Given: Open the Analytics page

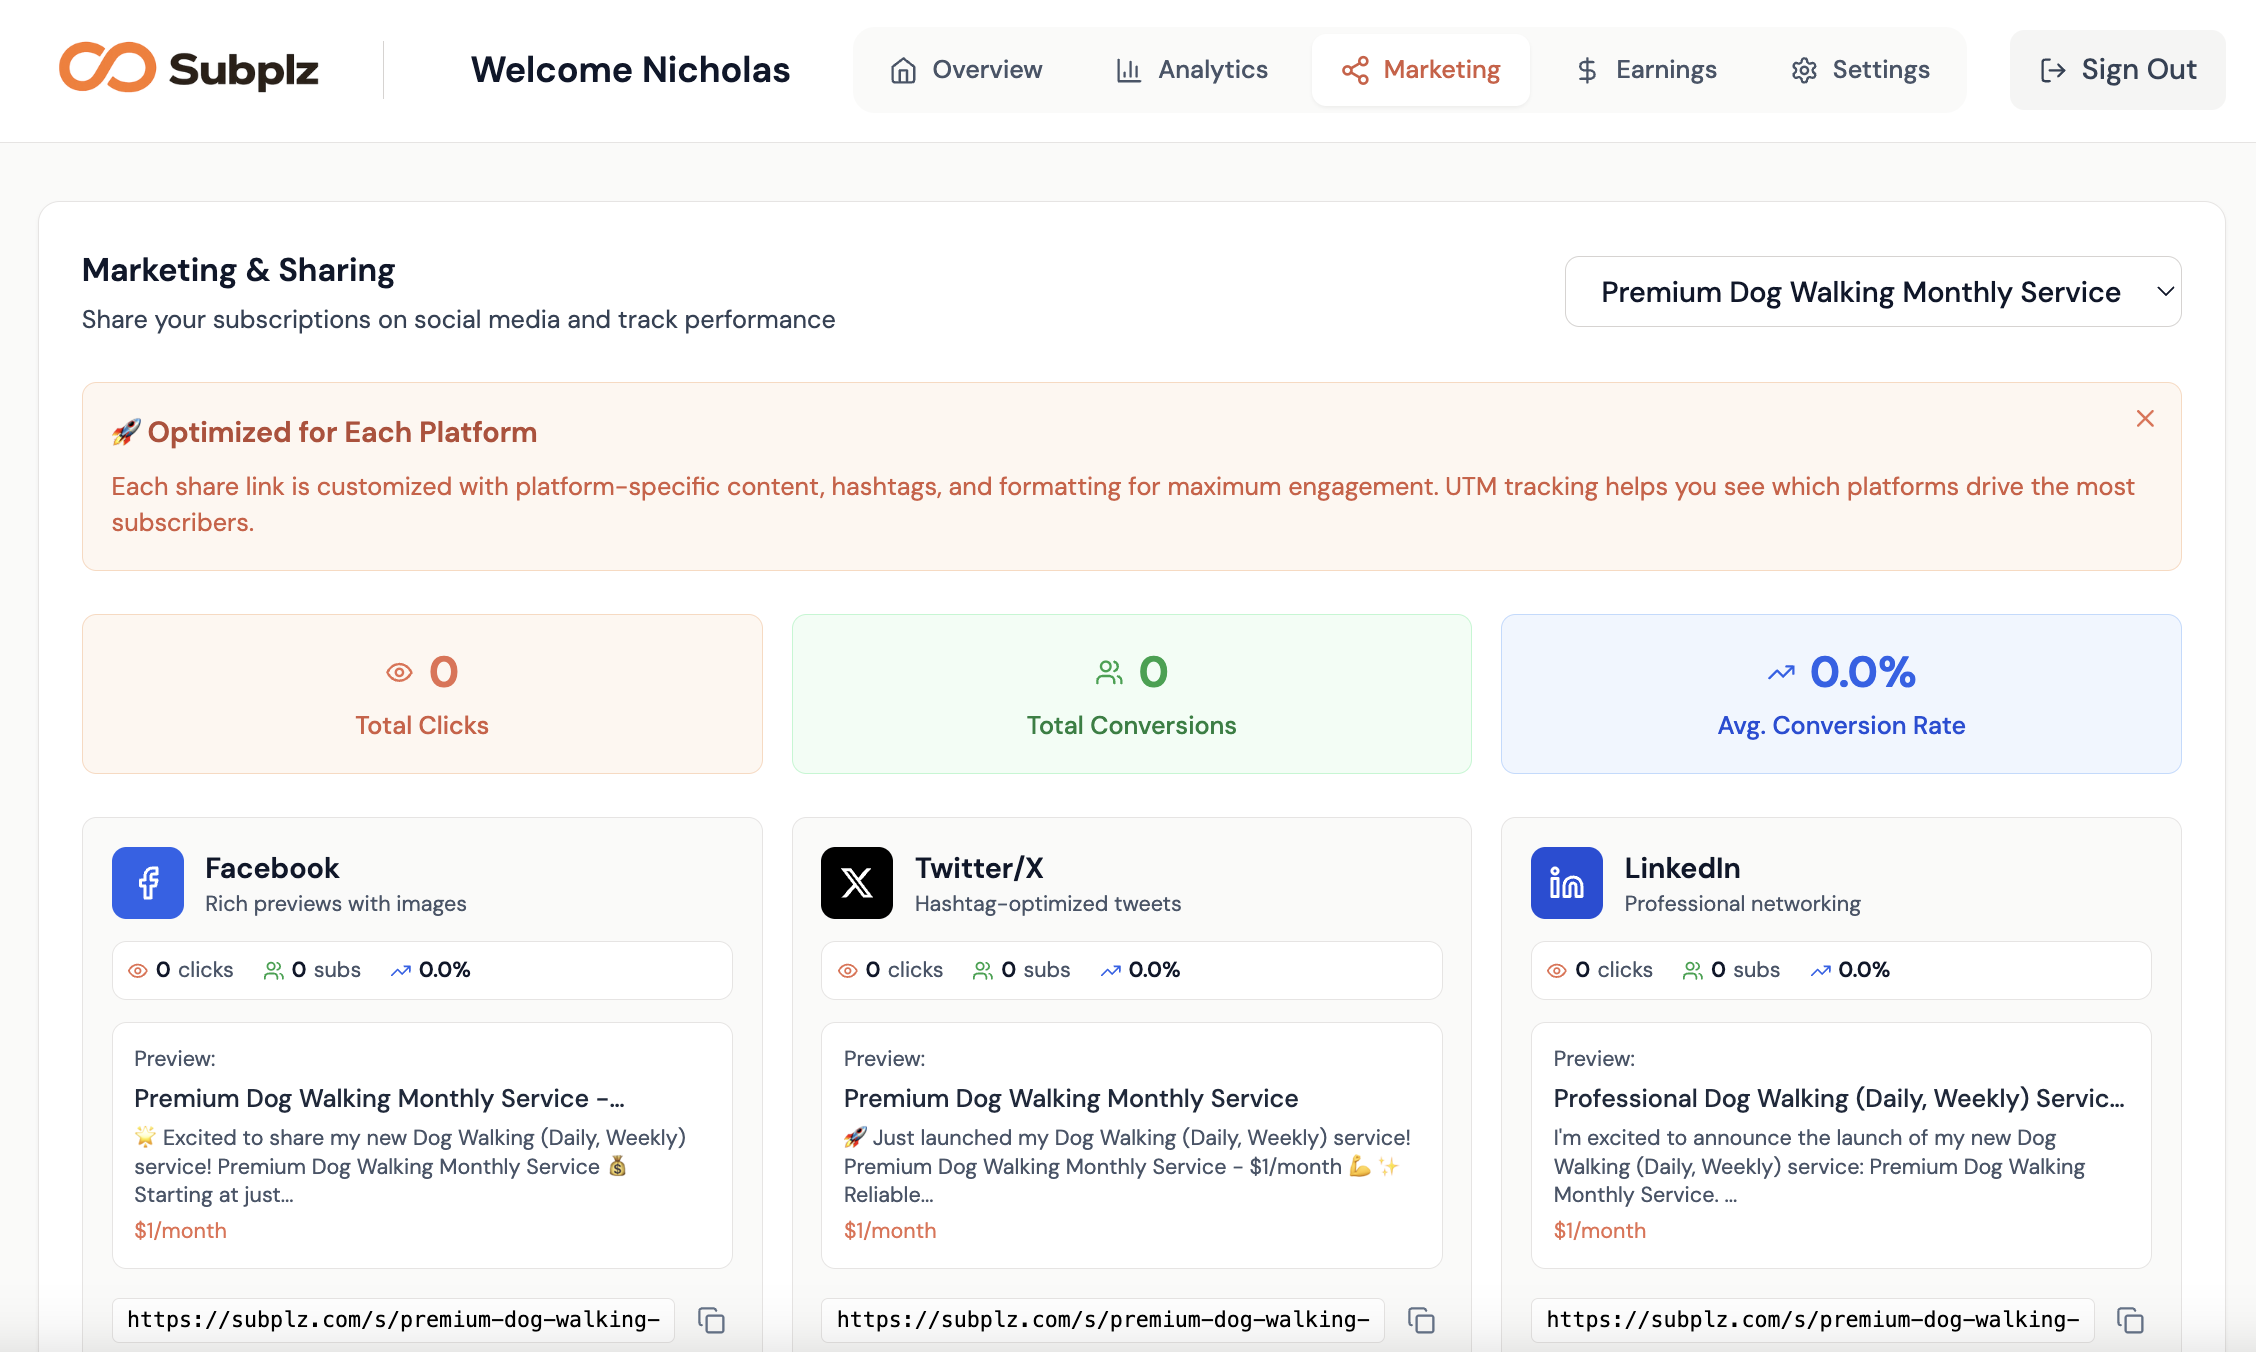Looking at the screenshot, I should pos(1191,70).
